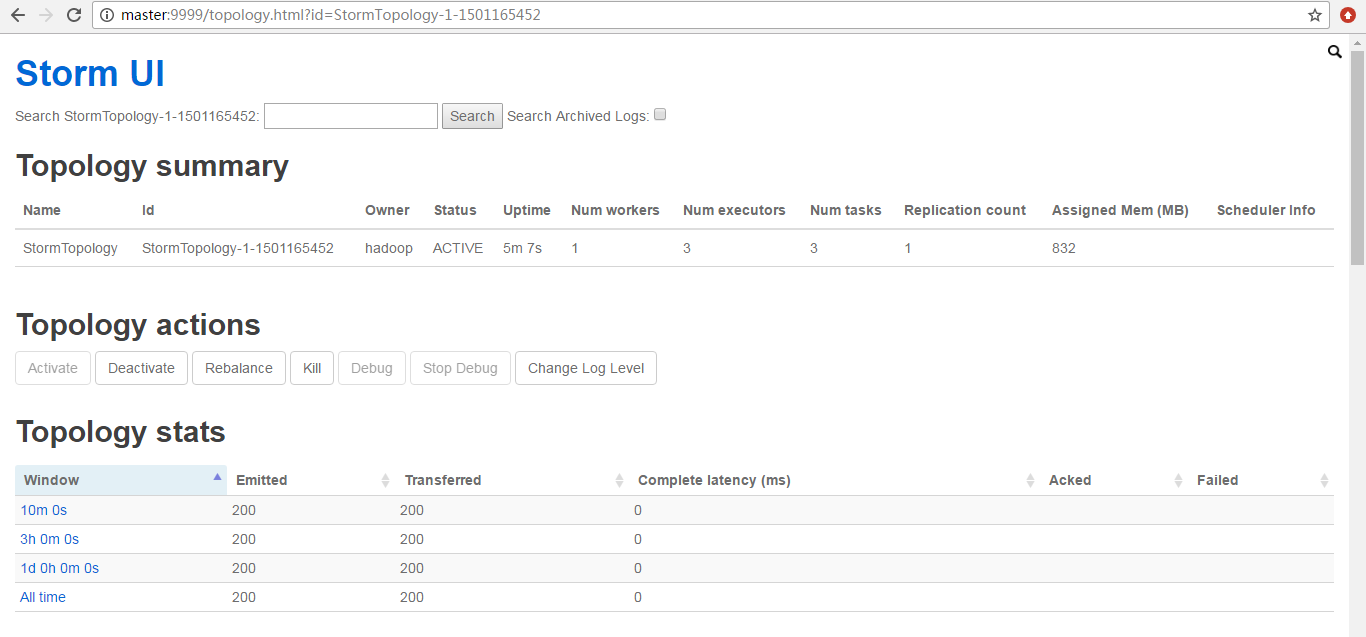Sort by Window column arrow
The width and height of the screenshot is (1366, 637).
[x=217, y=477]
